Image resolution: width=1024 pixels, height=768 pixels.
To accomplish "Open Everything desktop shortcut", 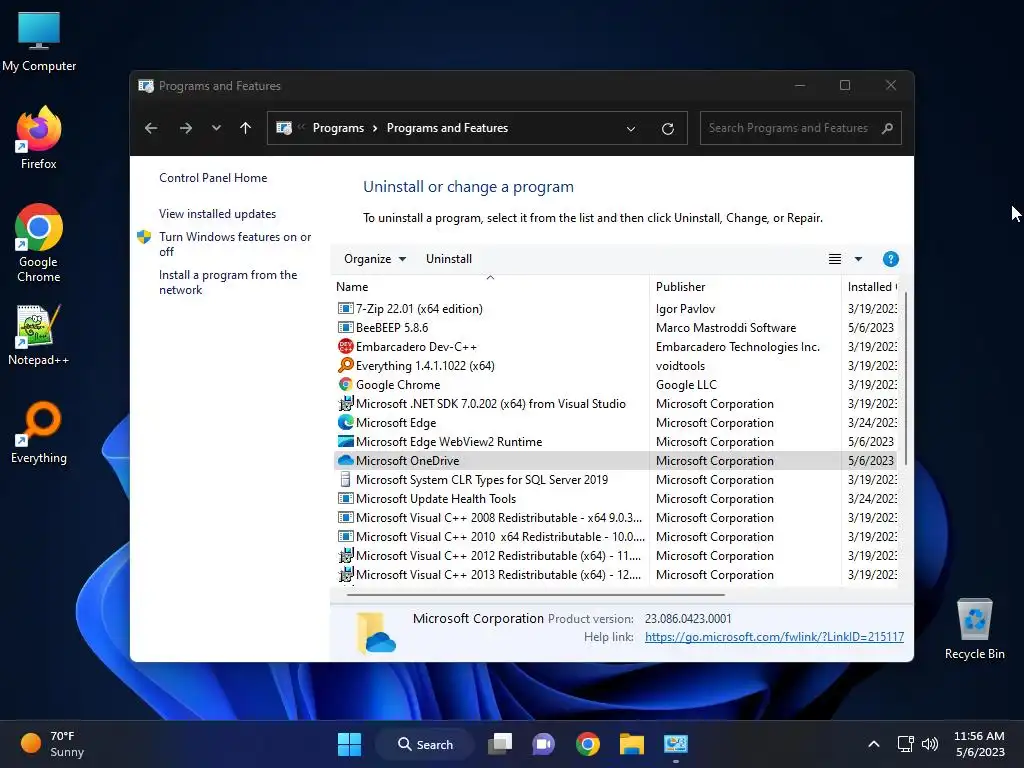I will [39, 432].
